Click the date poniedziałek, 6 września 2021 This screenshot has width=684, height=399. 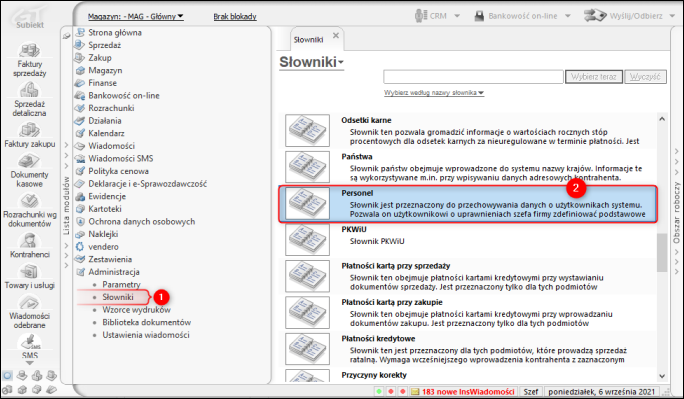point(602,392)
